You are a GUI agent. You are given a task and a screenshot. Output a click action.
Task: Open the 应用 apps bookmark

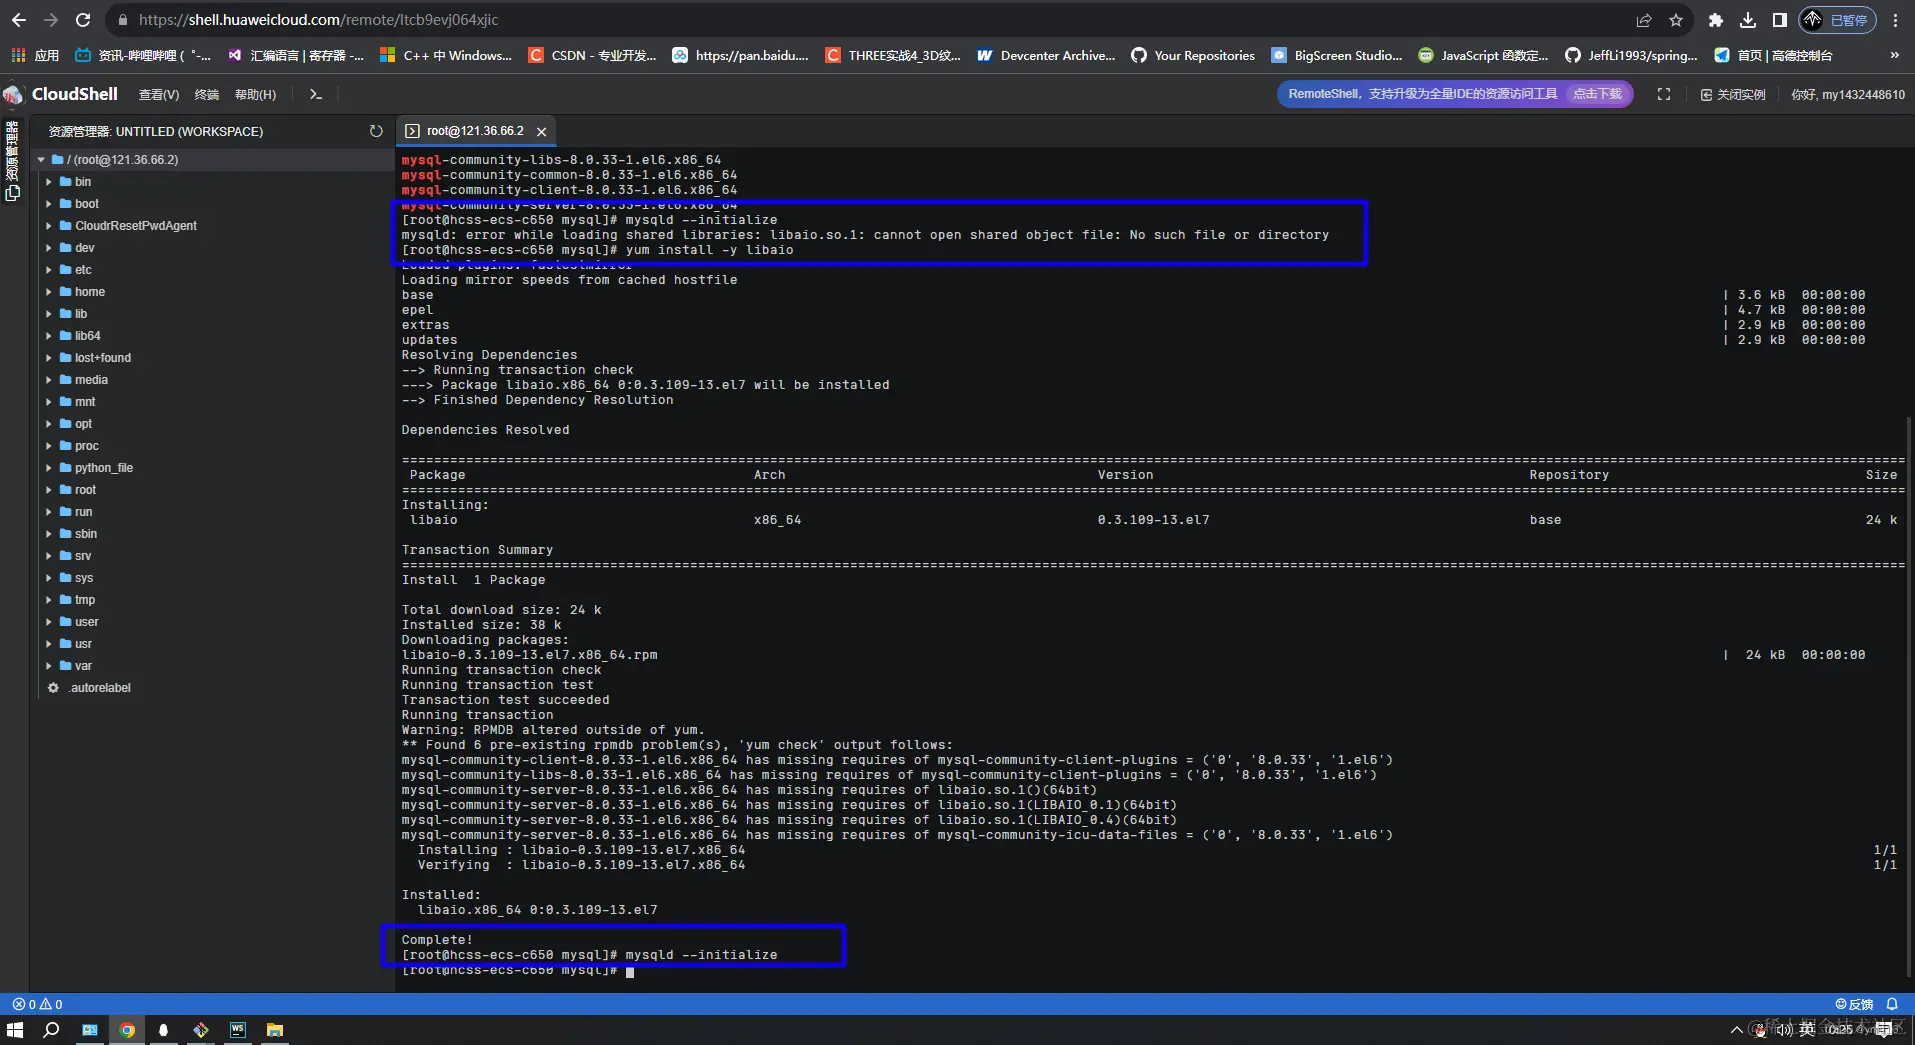35,55
